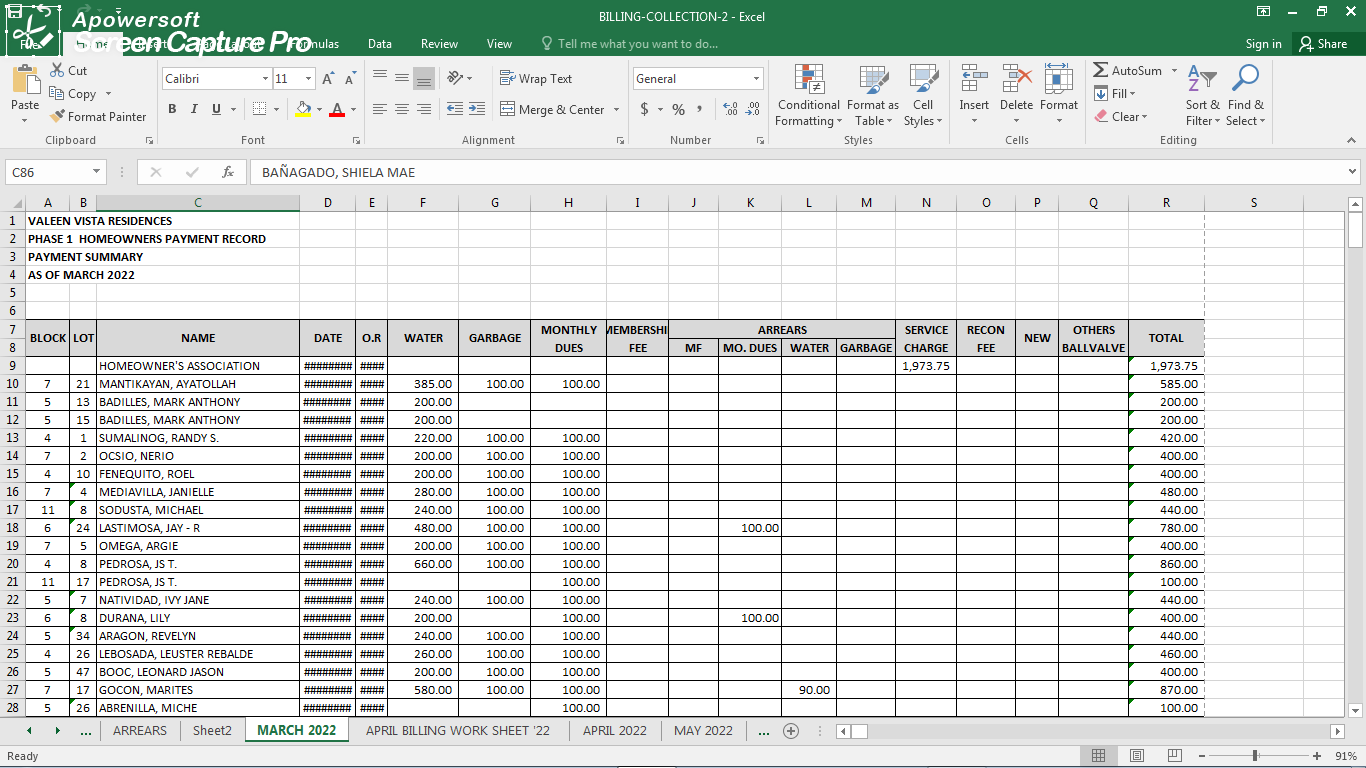Apply Percent Style format
The image size is (1366, 768).
678,109
